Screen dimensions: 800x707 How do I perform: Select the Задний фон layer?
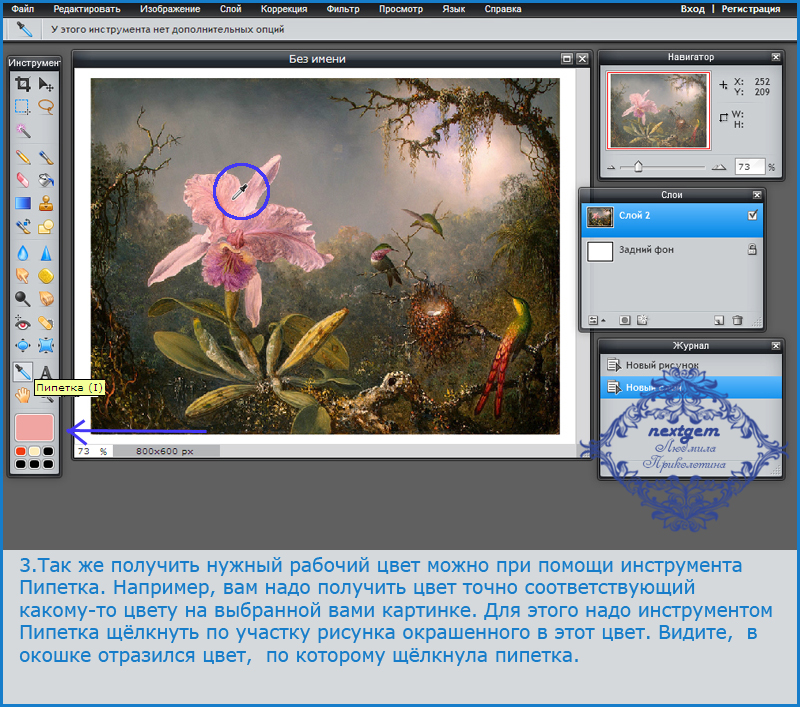672,250
